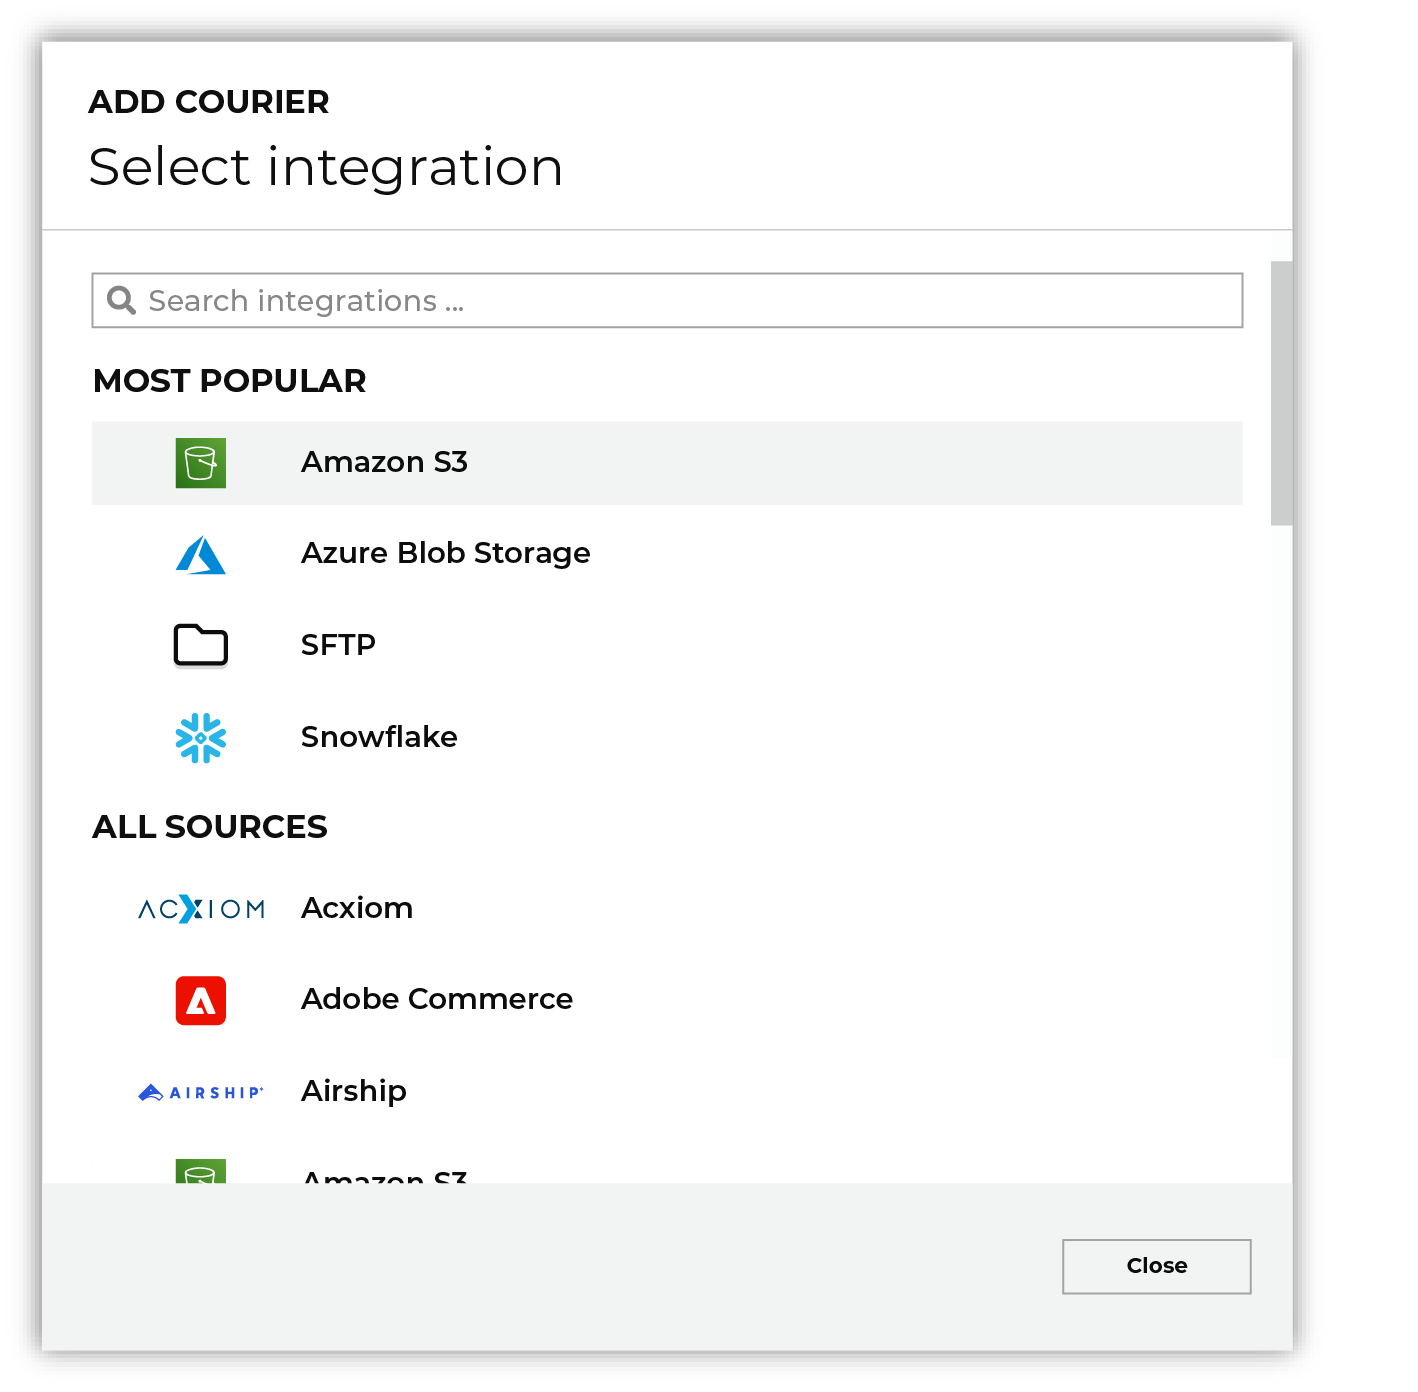Click the Adobe Commerce red logo icon

coord(200,1001)
